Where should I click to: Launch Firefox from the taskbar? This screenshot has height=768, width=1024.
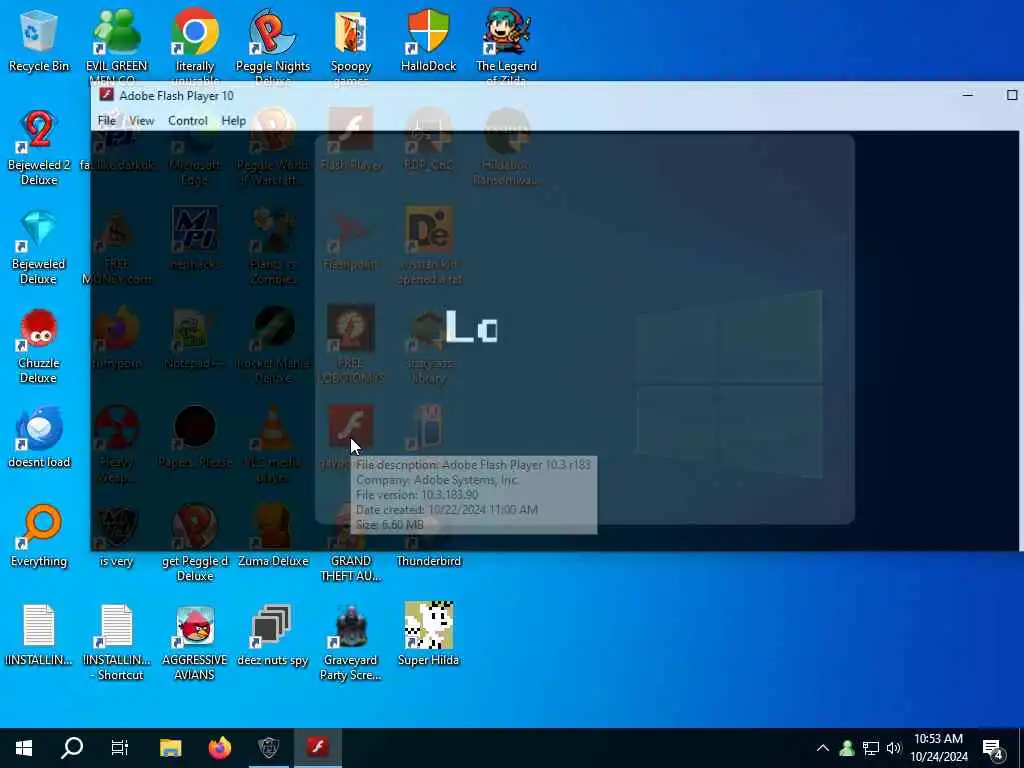[x=220, y=748]
